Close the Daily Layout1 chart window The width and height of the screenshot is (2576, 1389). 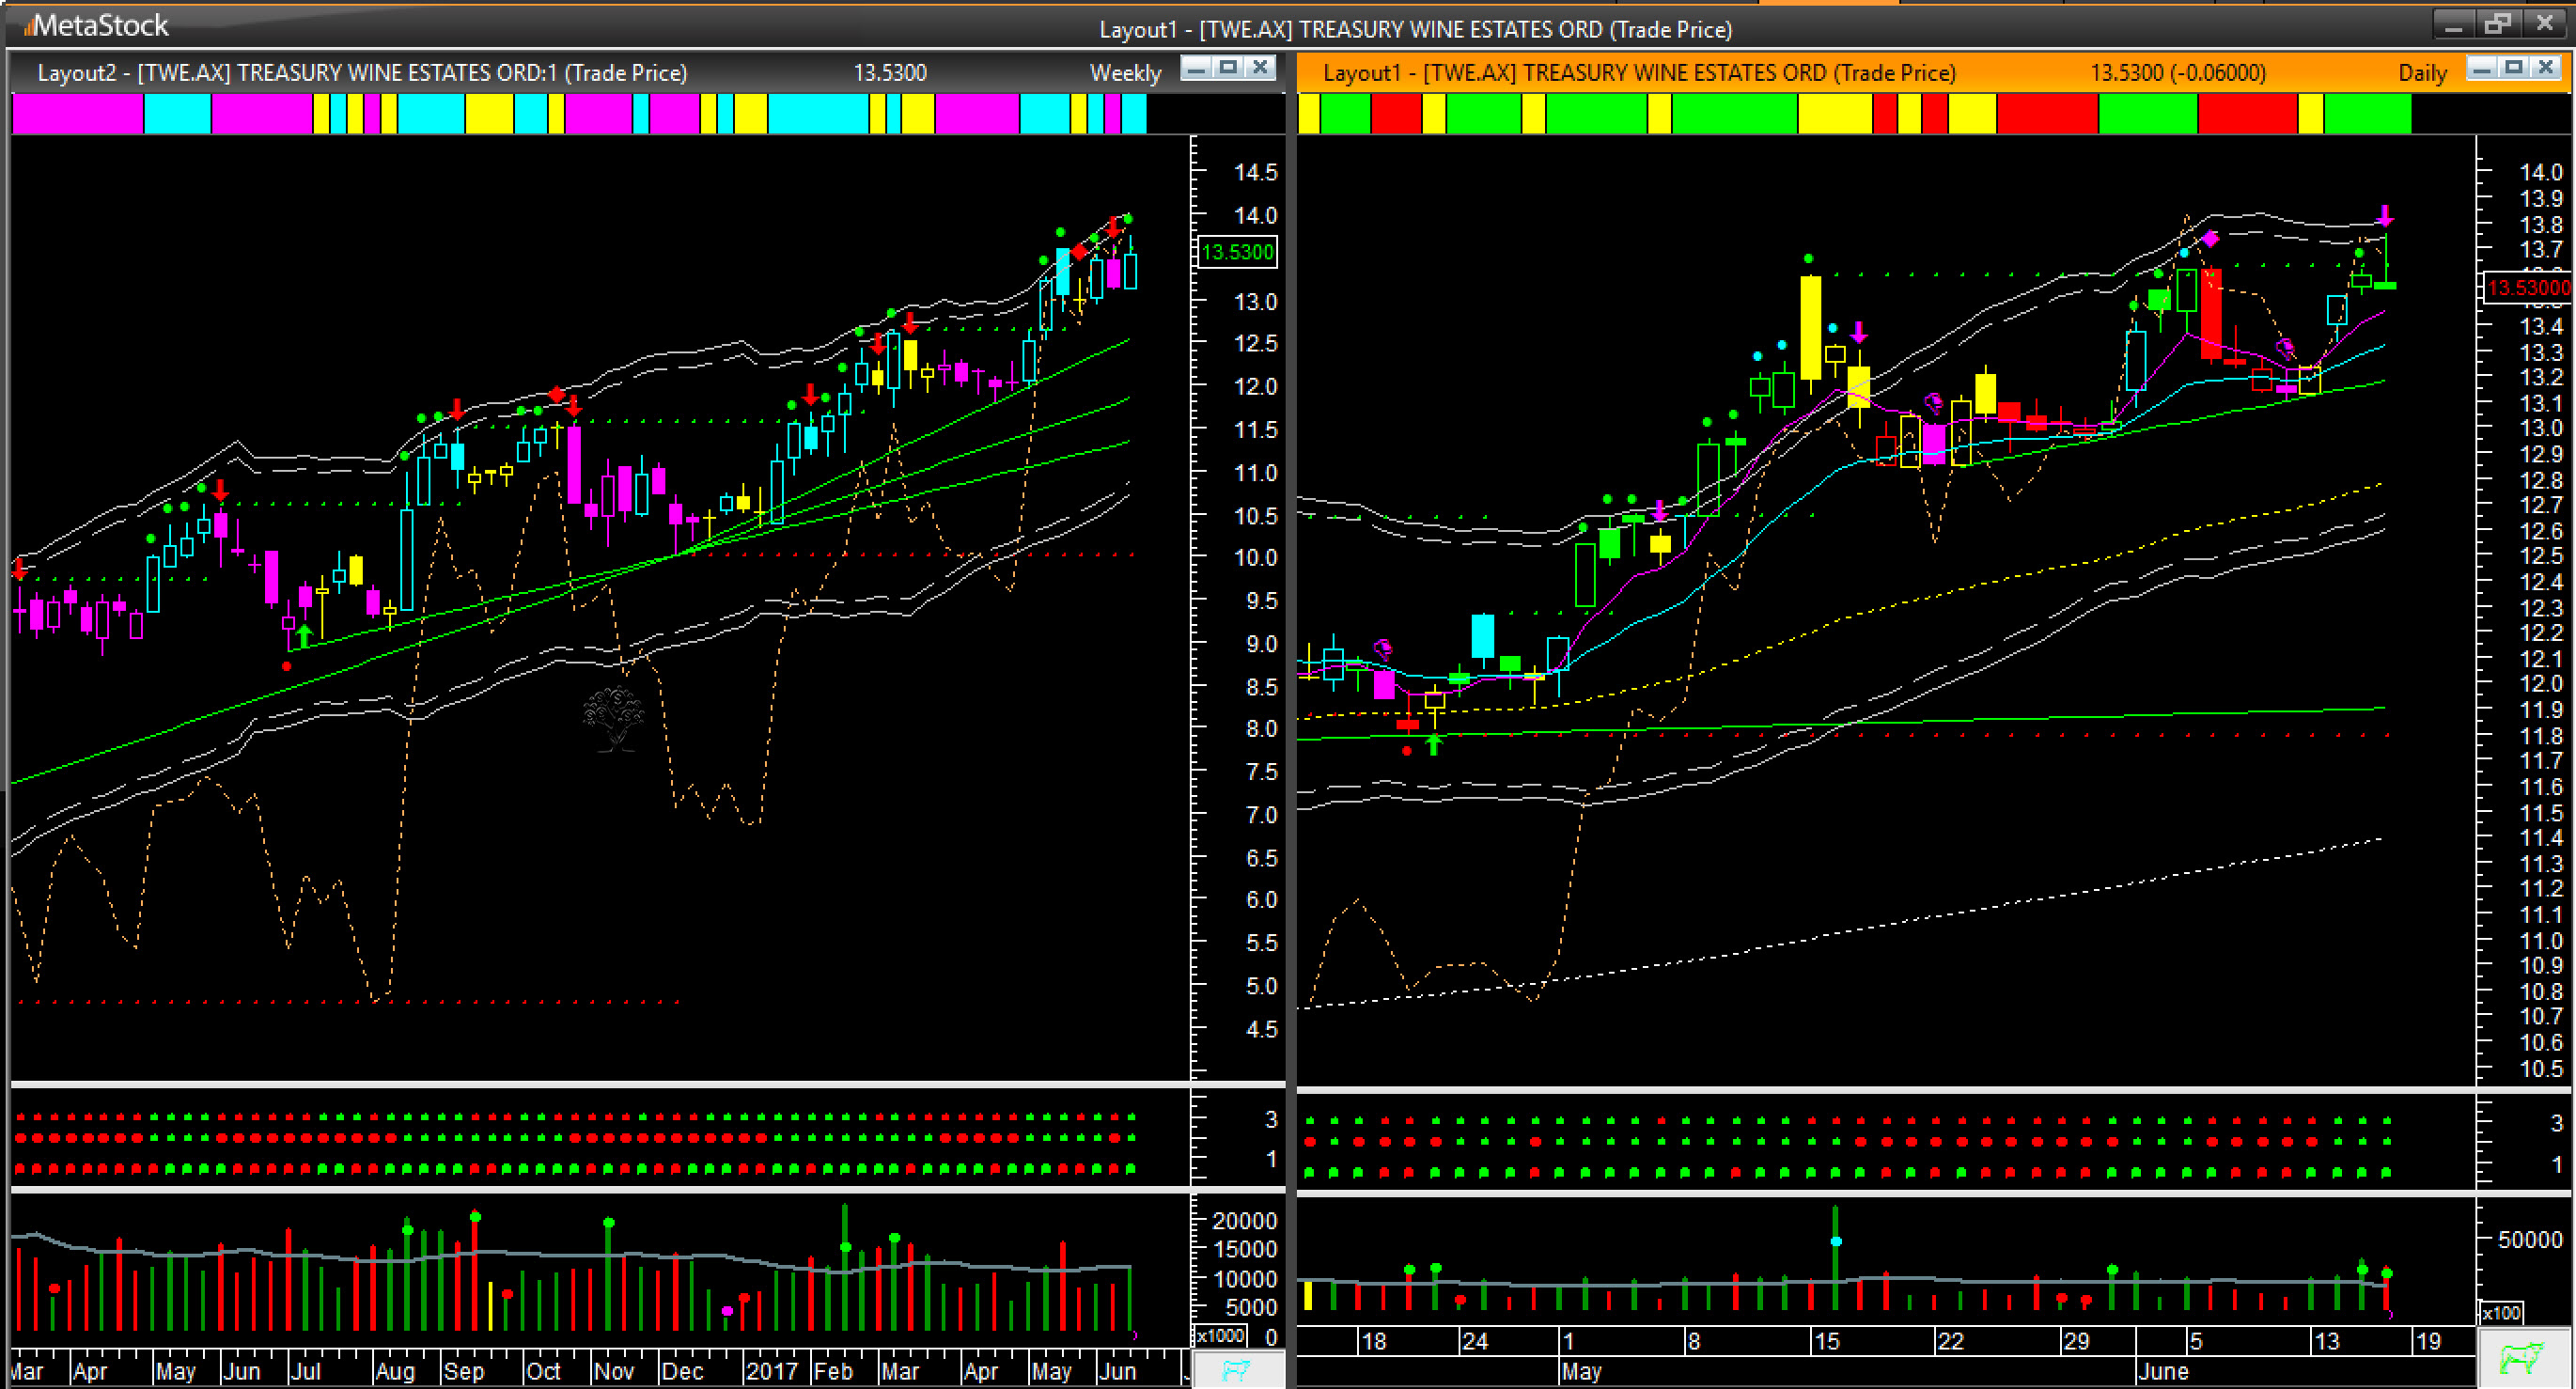click(2546, 67)
